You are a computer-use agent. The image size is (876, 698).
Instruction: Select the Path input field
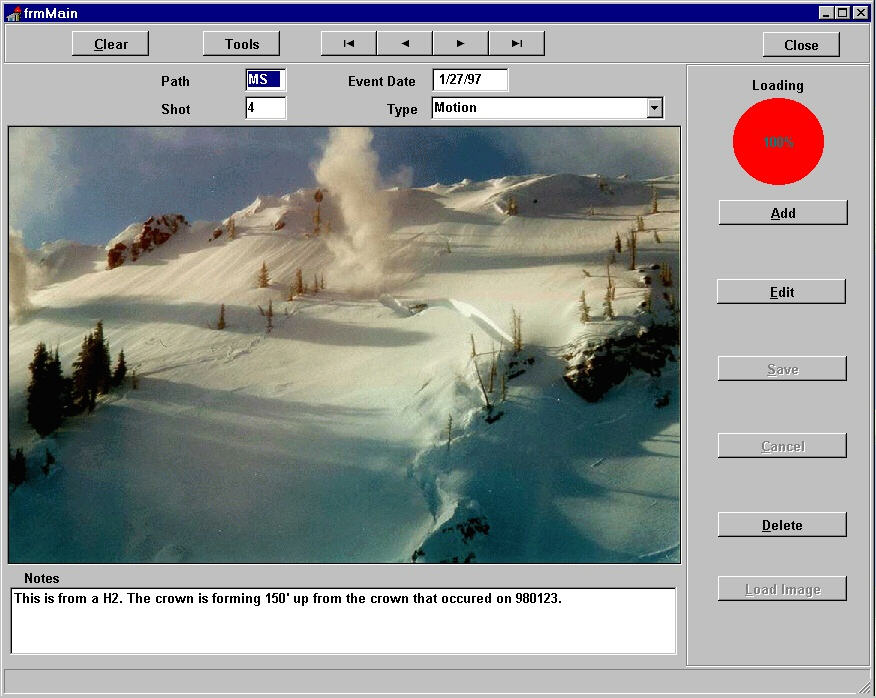click(265, 80)
